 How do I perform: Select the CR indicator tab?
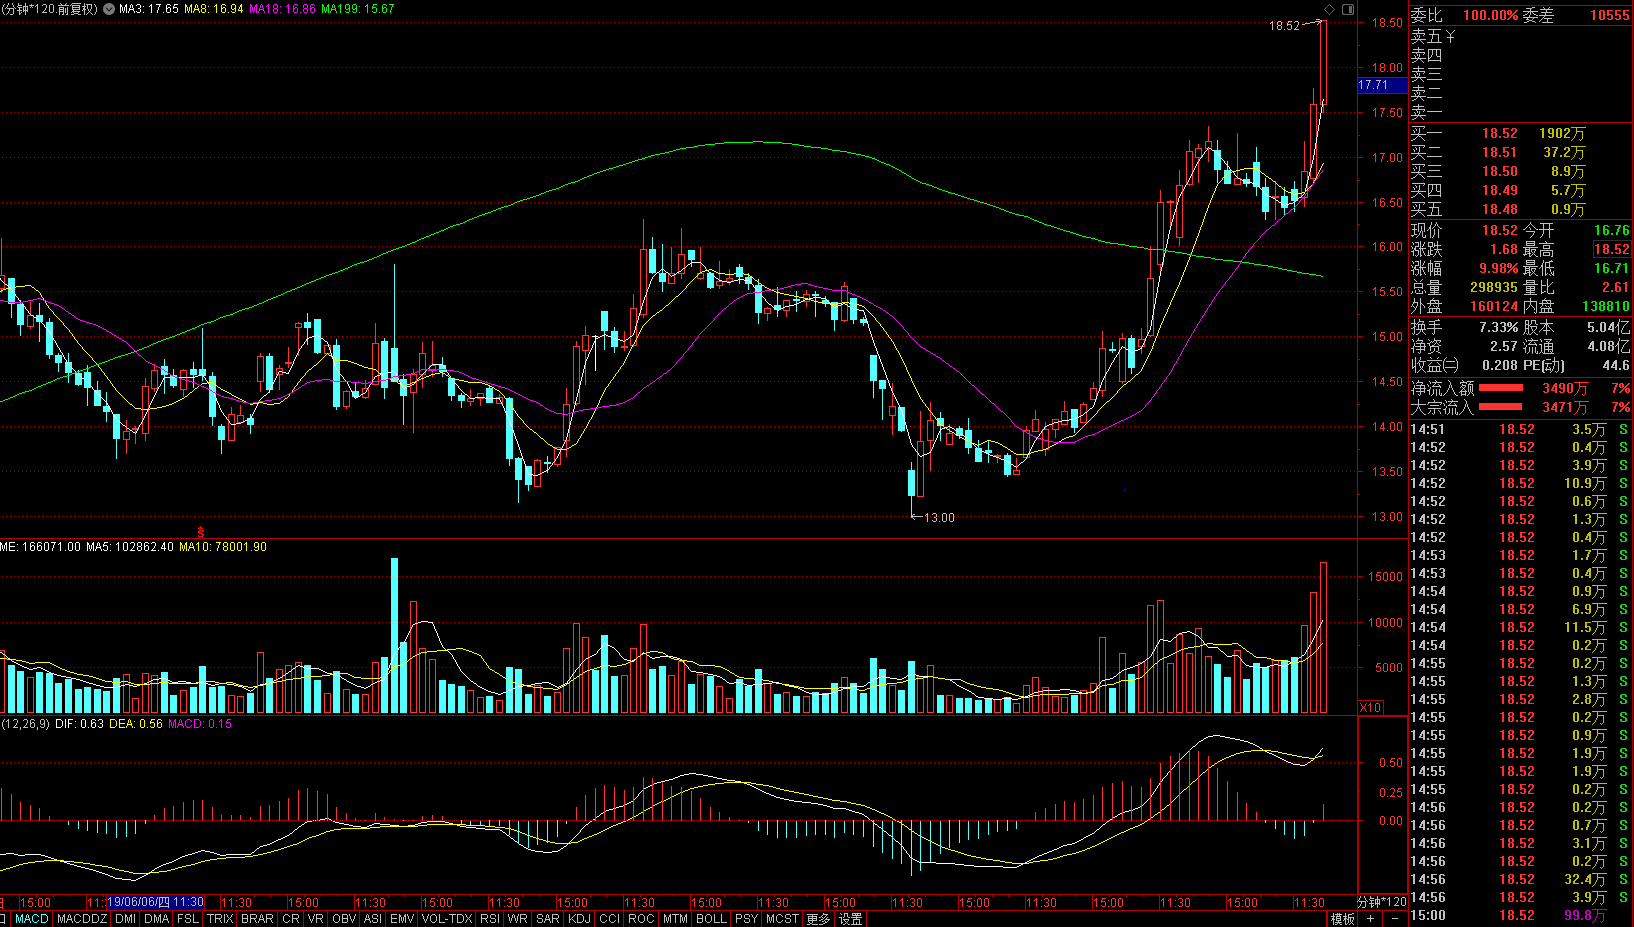291,919
